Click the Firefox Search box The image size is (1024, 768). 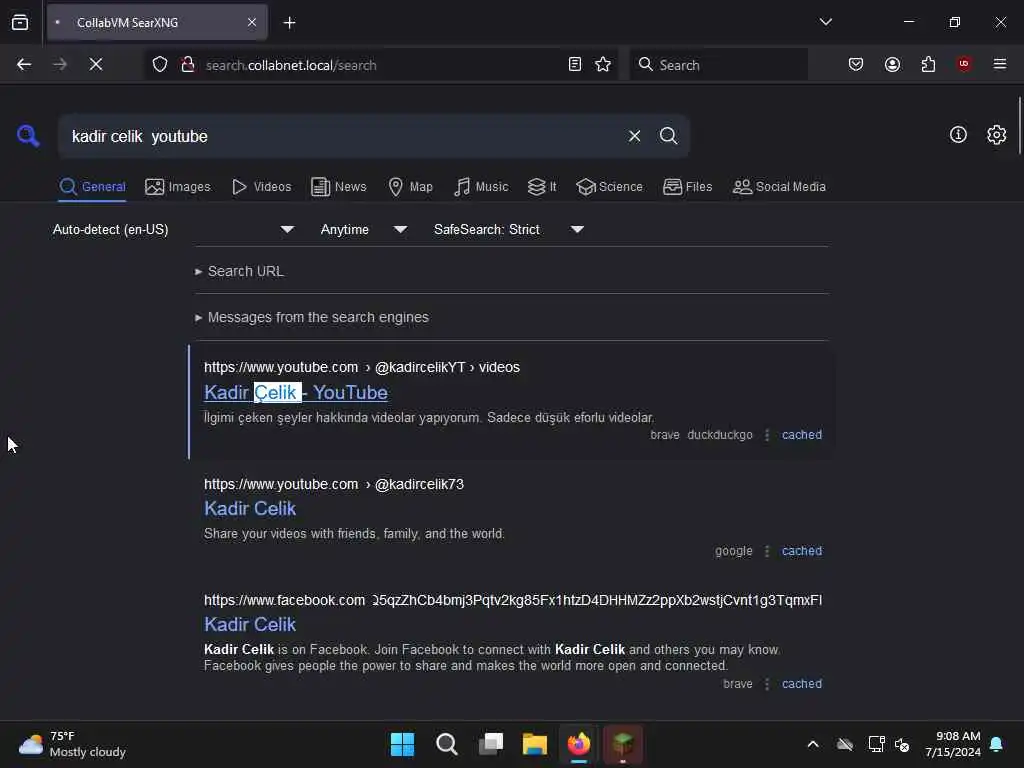coord(718,65)
